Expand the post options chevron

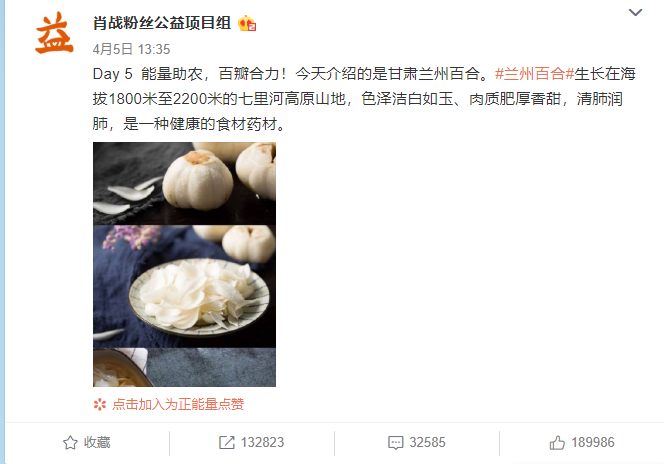(635, 12)
